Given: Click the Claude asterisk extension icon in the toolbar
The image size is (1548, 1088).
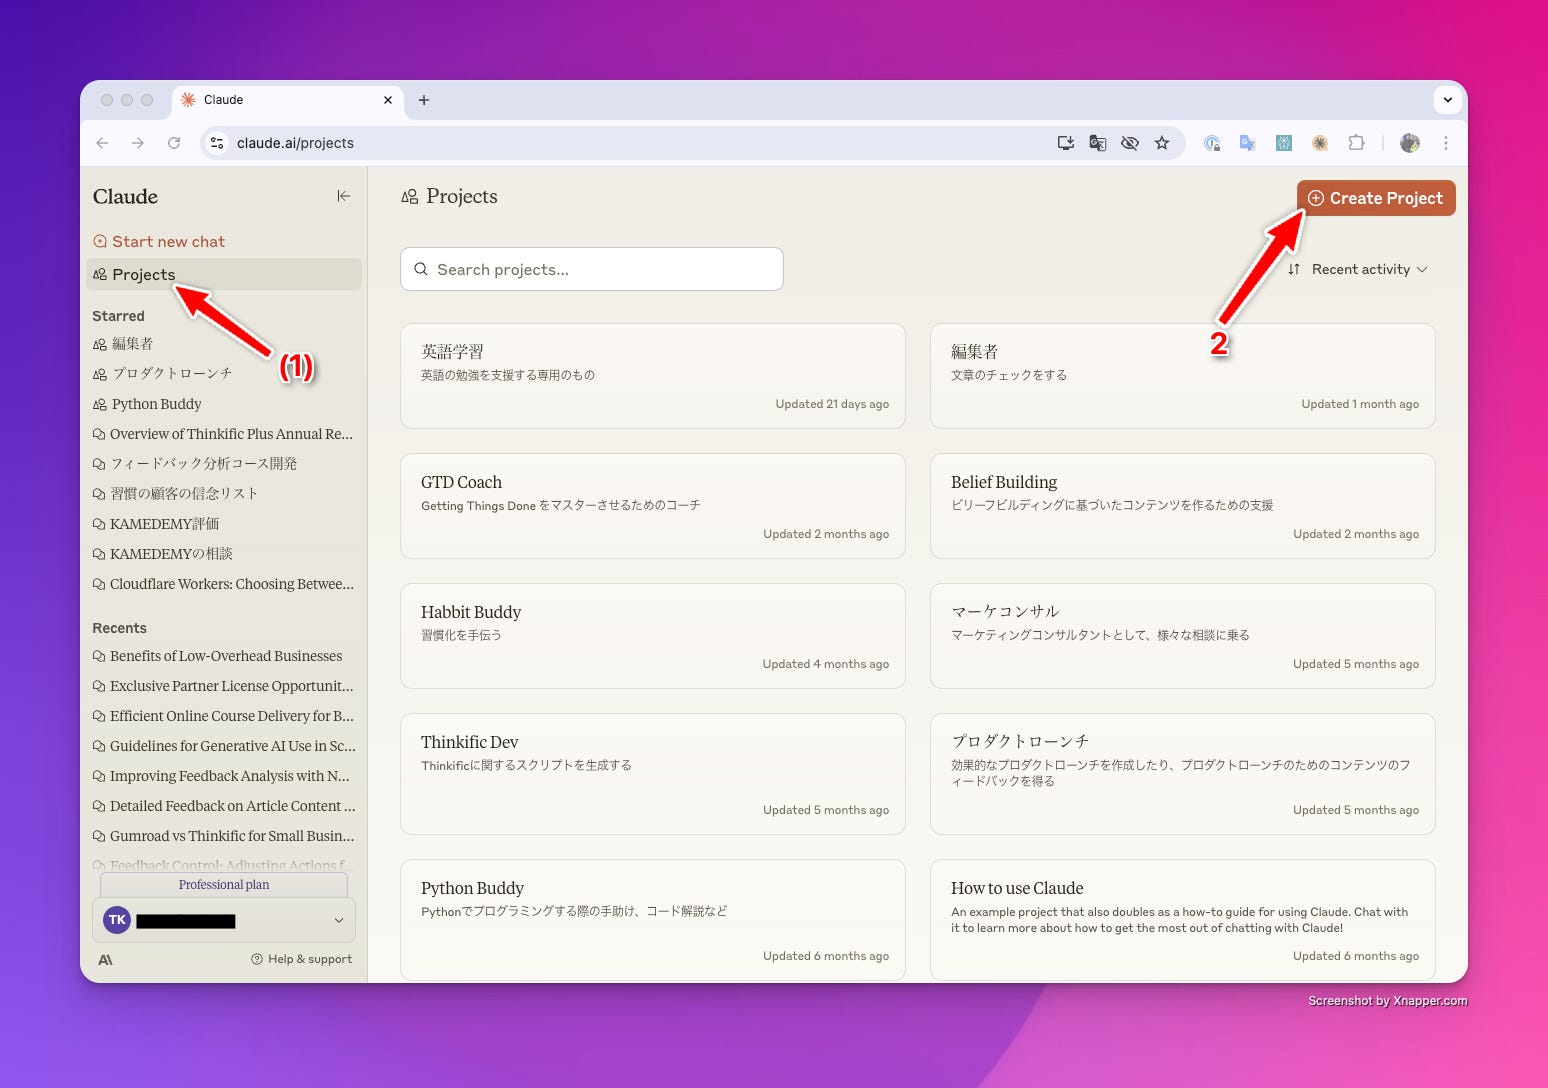Looking at the screenshot, I should (1320, 143).
